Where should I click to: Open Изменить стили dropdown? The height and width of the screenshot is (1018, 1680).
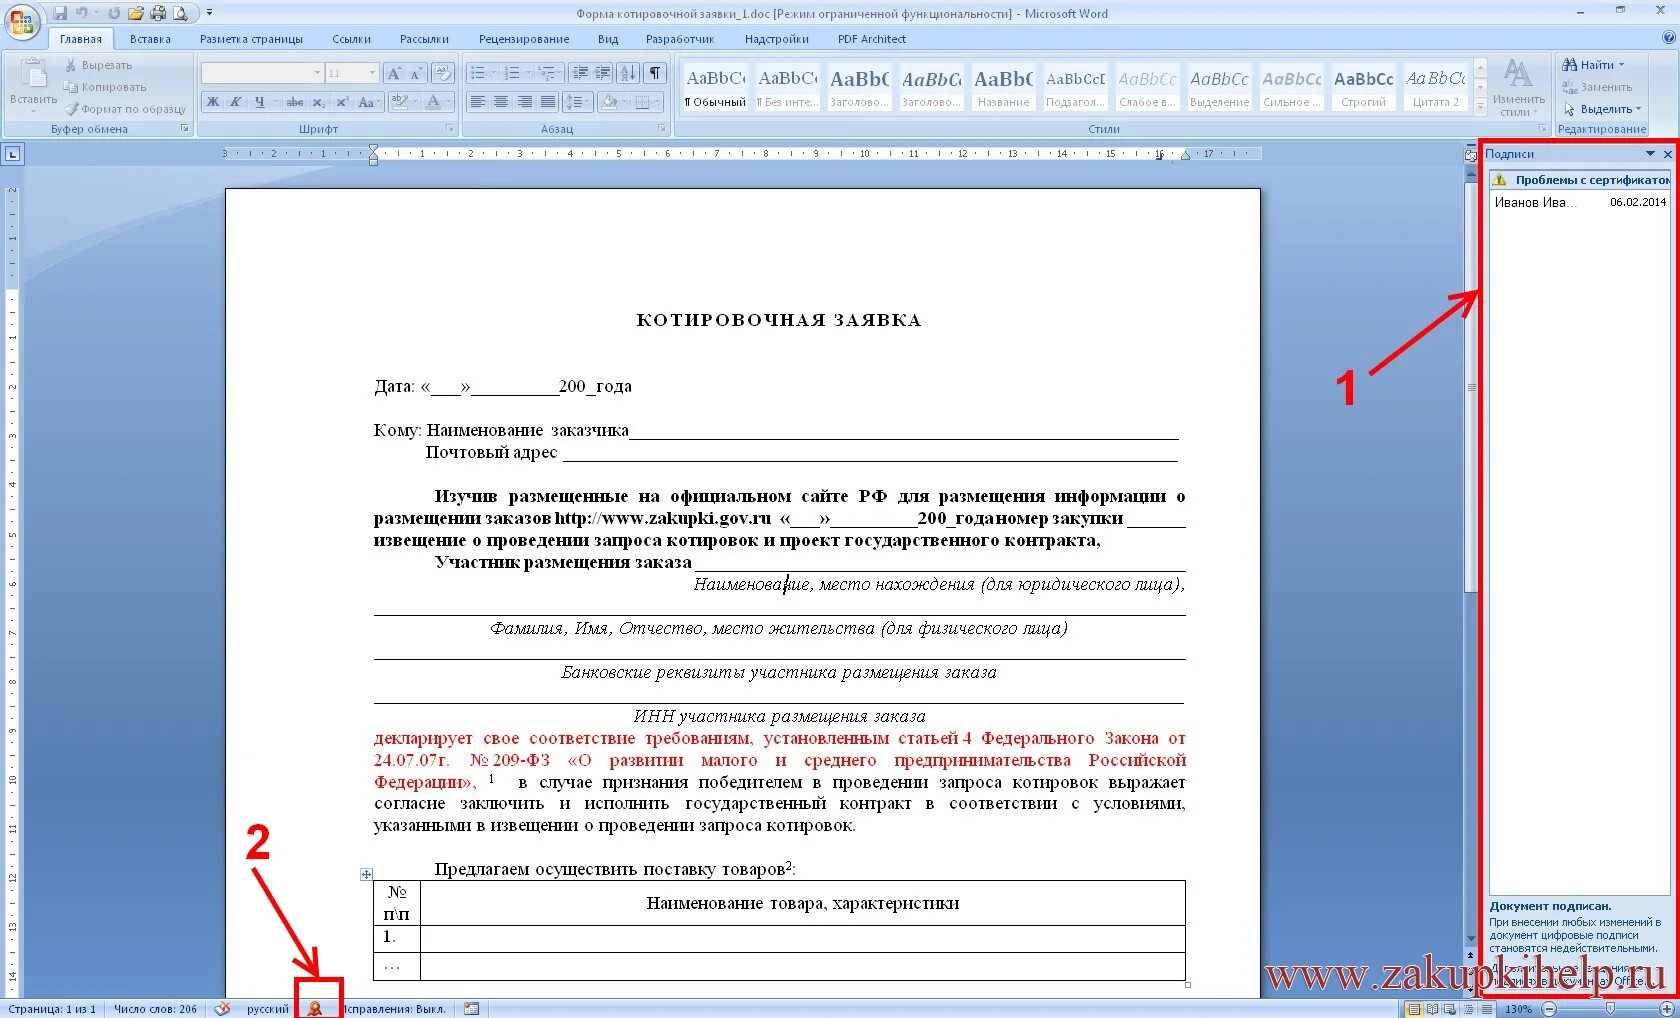click(x=1519, y=88)
